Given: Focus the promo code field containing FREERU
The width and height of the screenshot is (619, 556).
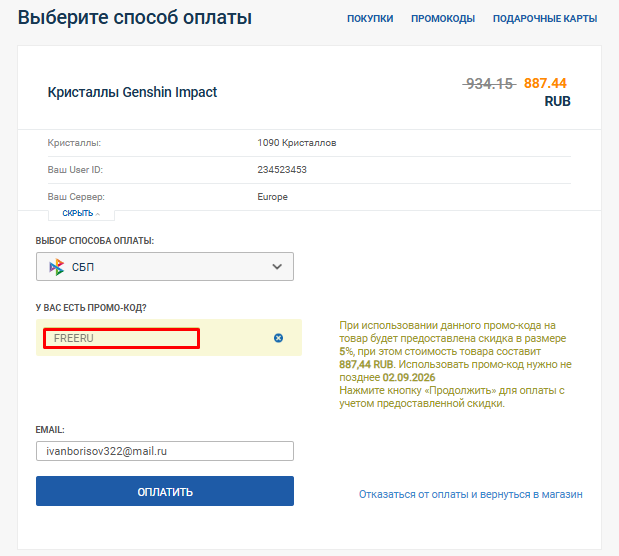Looking at the screenshot, I should point(121,338).
